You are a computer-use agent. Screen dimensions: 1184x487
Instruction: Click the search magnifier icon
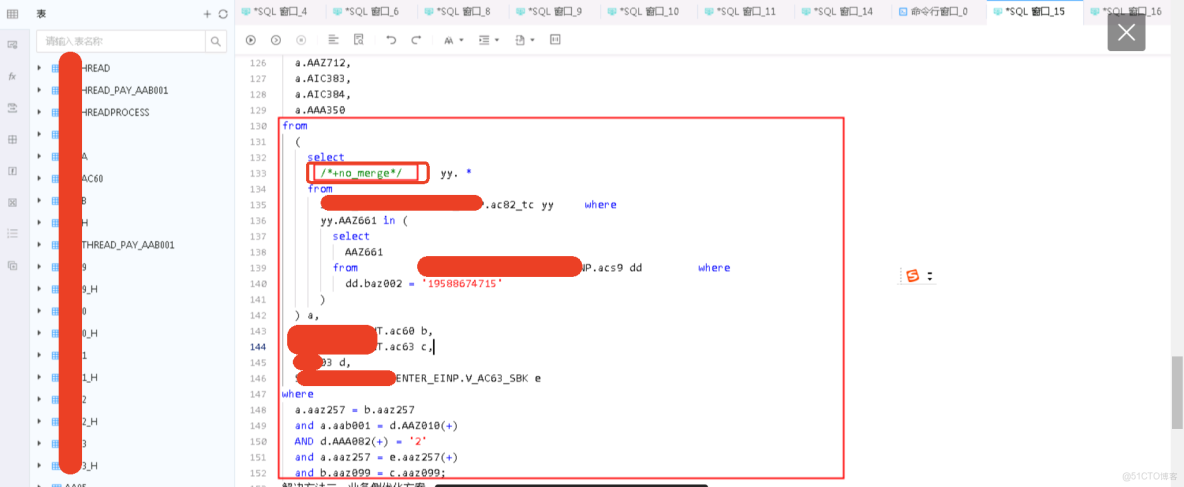(x=216, y=41)
